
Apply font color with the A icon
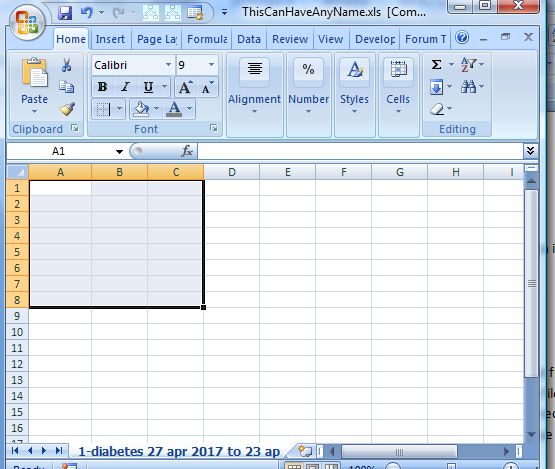[174, 109]
